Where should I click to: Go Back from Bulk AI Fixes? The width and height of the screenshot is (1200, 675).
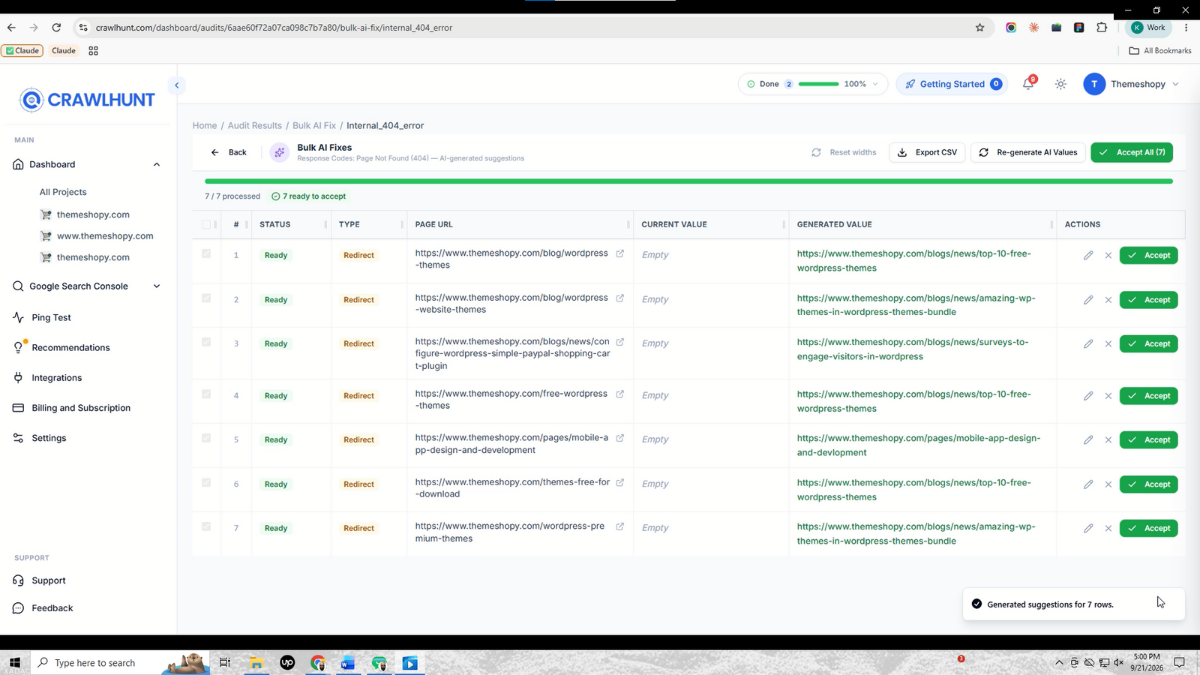tap(229, 153)
